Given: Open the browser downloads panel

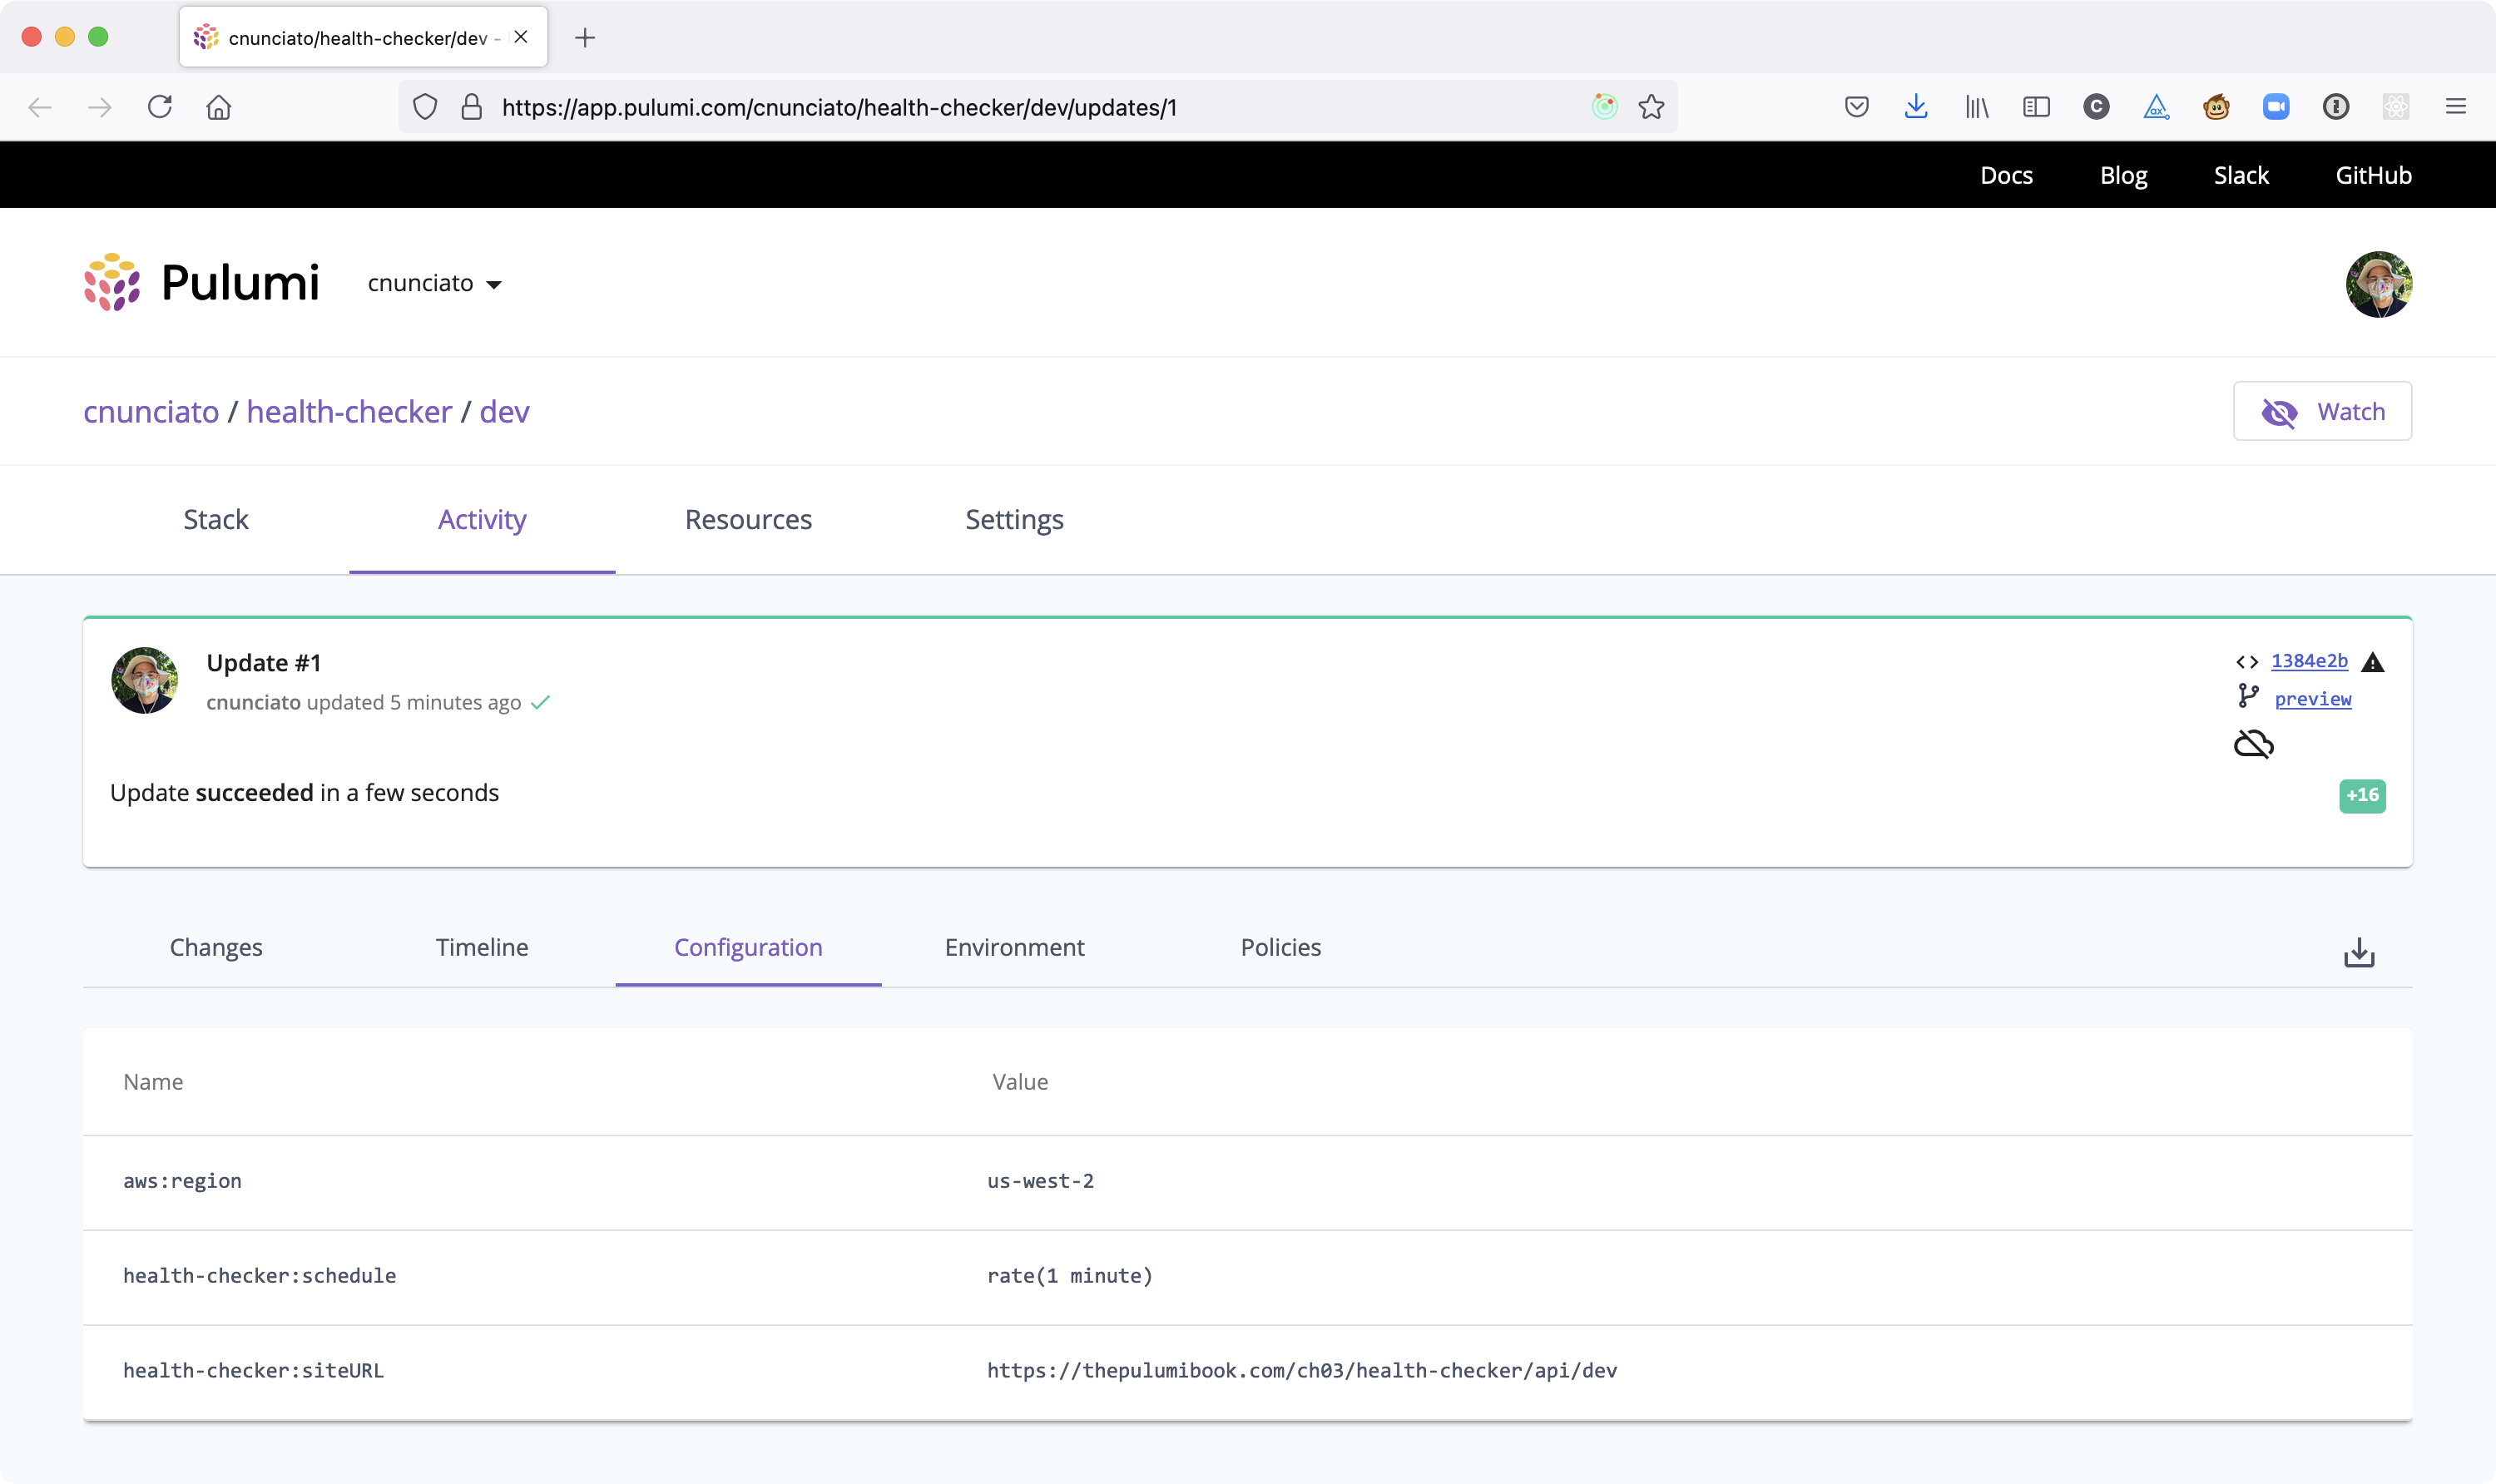Looking at the screenshot, I should (1916, 107).
